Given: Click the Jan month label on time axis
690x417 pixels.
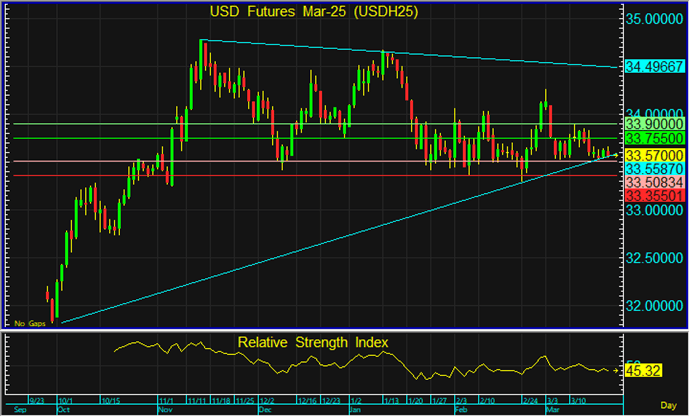Looking at the screenshot, I should point(355,410).
